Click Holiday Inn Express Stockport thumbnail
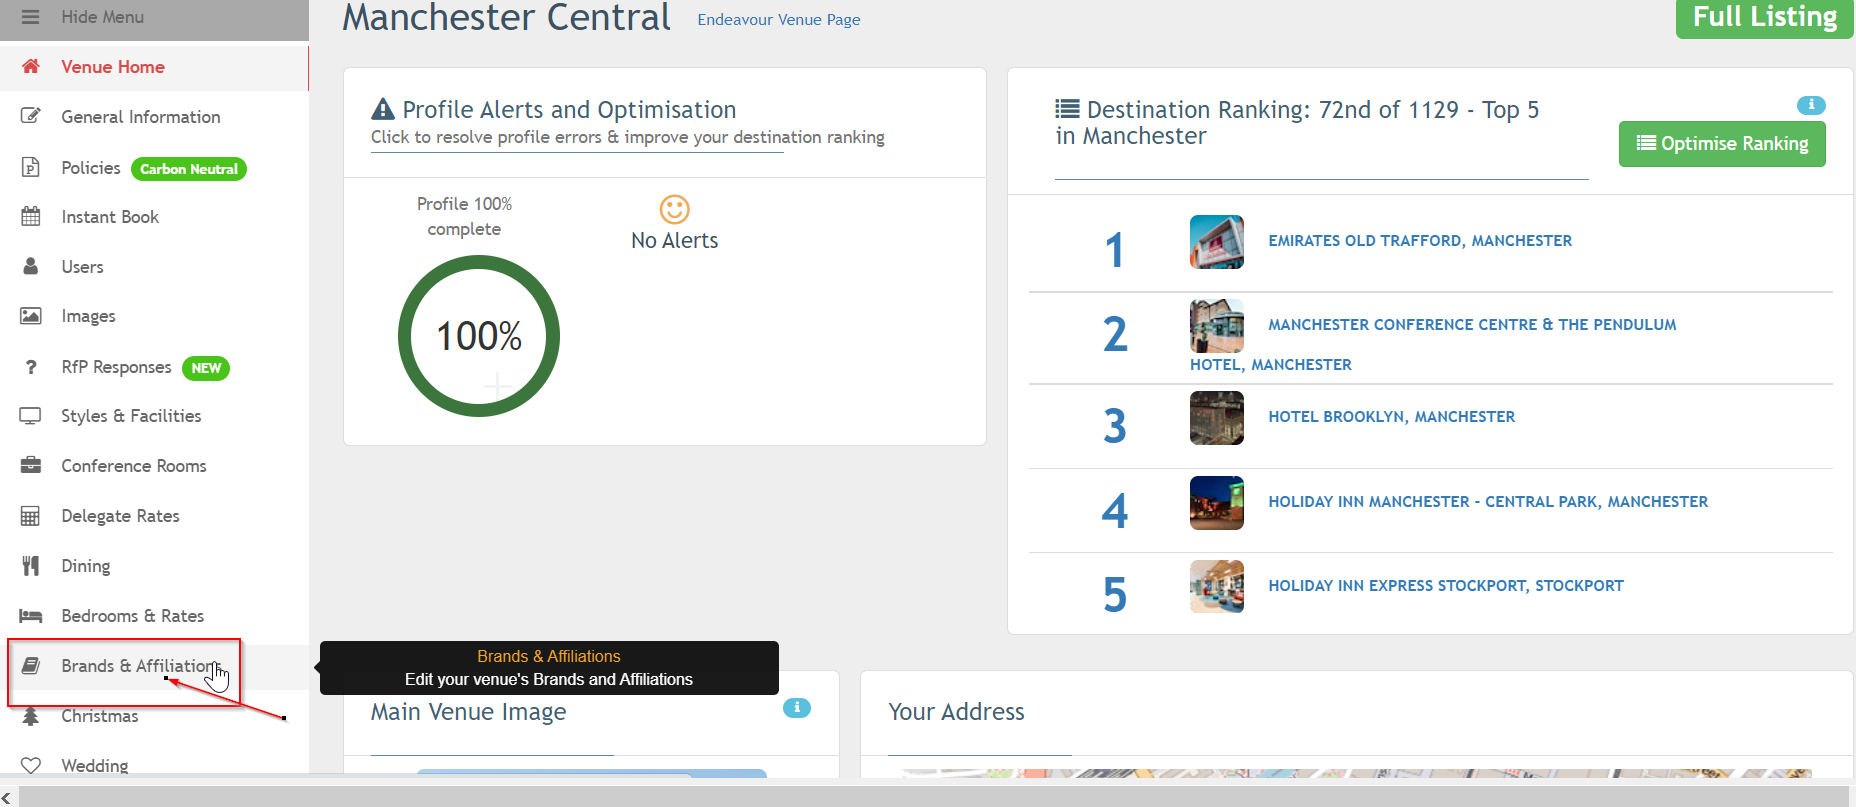 [x=1217, y=586]
